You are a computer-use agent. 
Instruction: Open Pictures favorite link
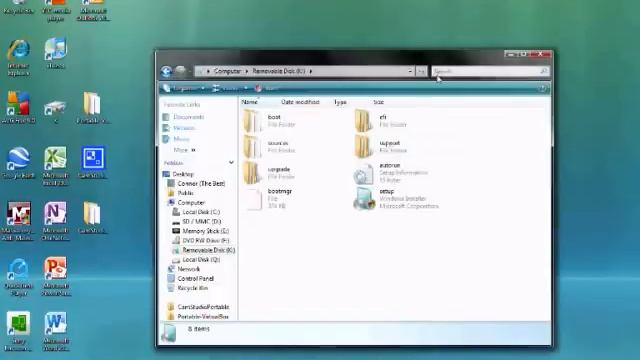[x=180, y=128]
